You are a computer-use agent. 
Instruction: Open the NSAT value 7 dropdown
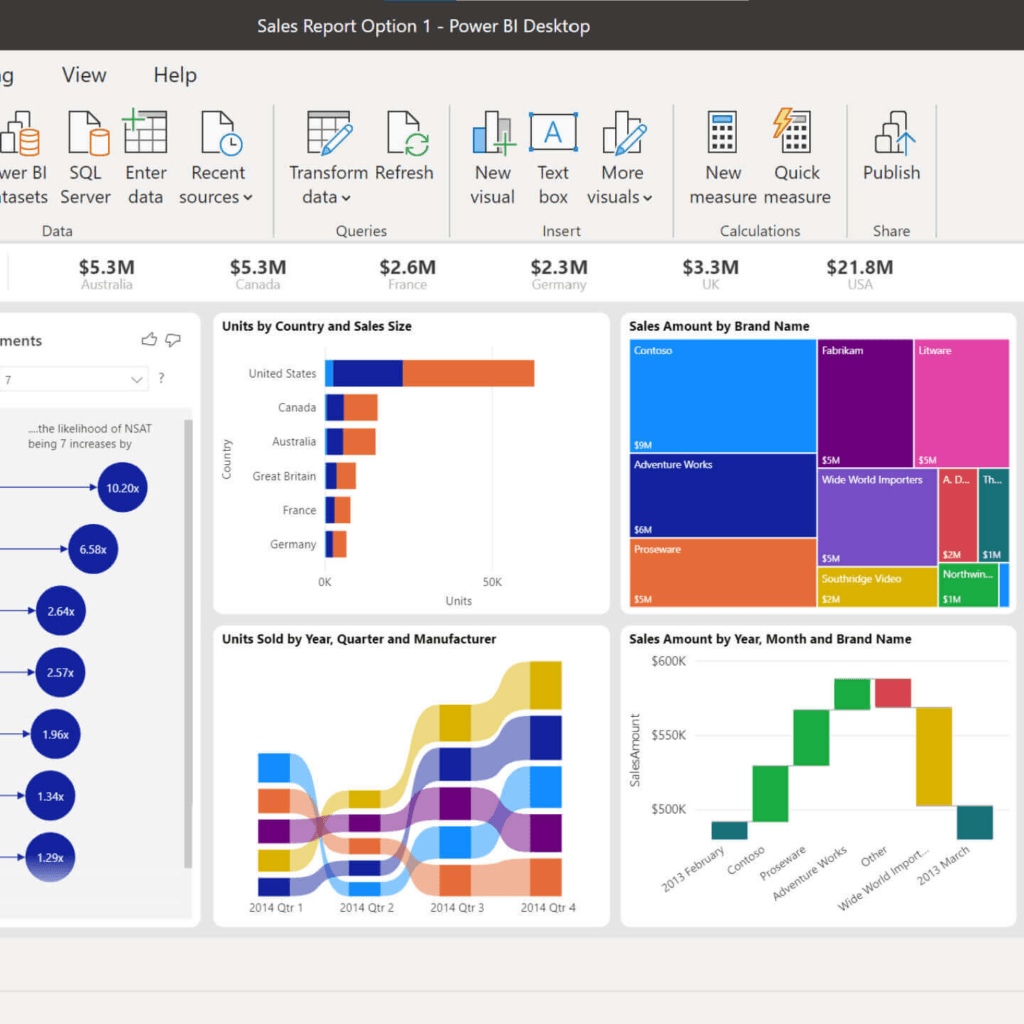pos(137,379)
